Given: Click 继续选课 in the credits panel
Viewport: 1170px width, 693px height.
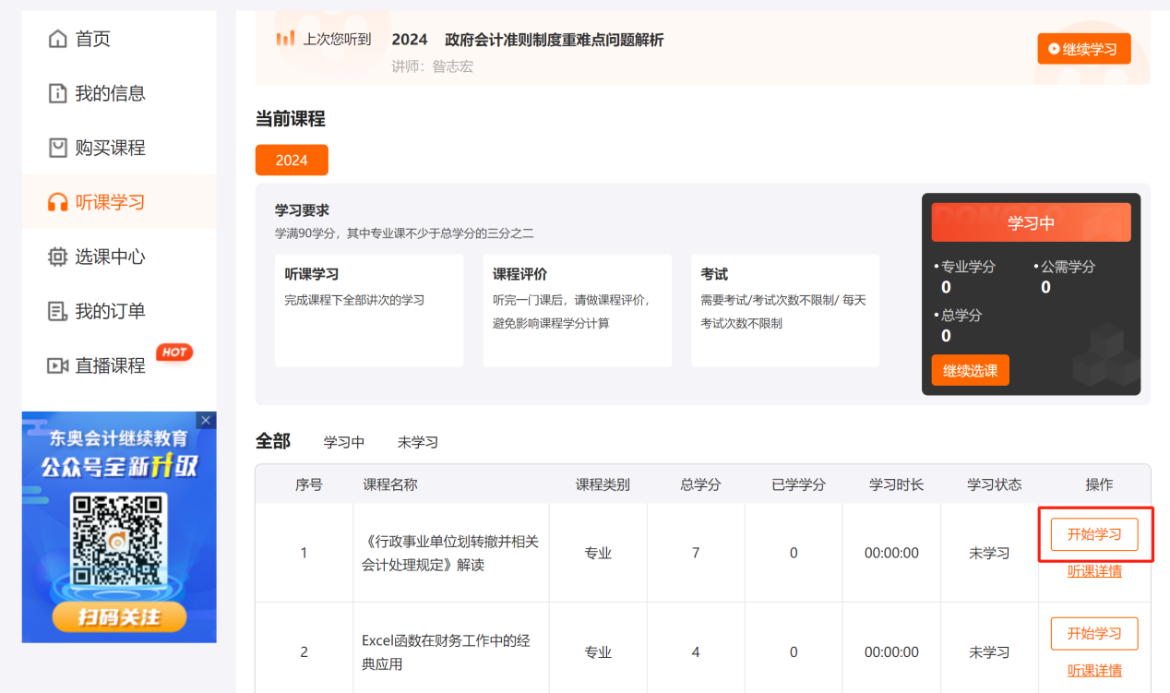Looking at the screenshot, I should [969, 369].
